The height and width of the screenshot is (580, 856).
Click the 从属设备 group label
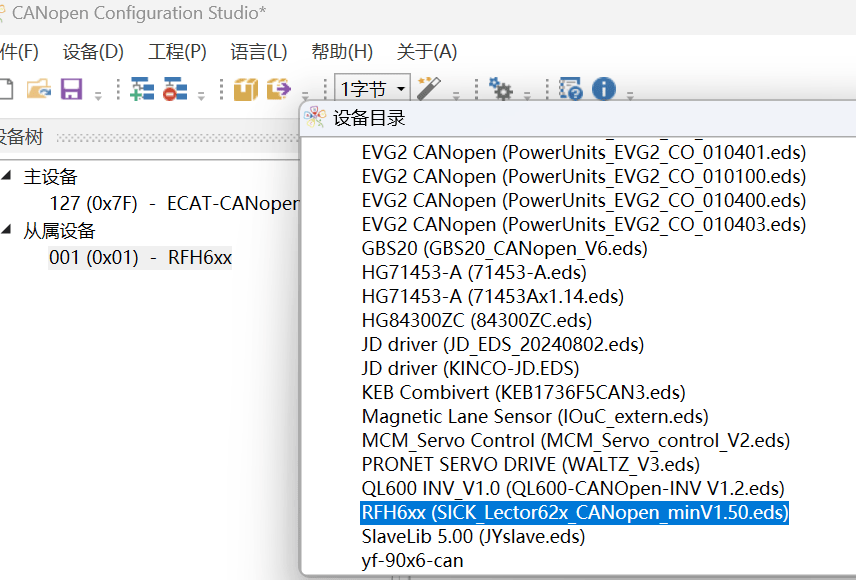pyautogui.click(x=59, y=230)
